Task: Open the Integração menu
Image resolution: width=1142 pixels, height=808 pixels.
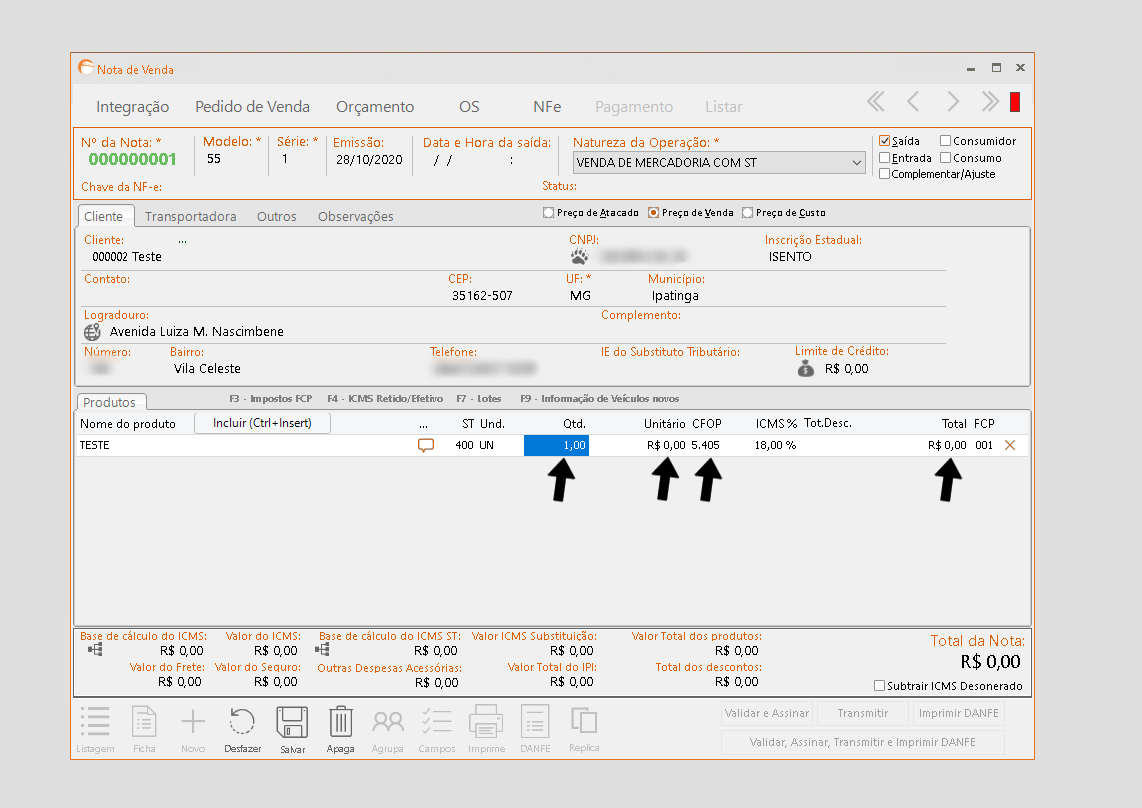Action: click(x=133, y=106)
